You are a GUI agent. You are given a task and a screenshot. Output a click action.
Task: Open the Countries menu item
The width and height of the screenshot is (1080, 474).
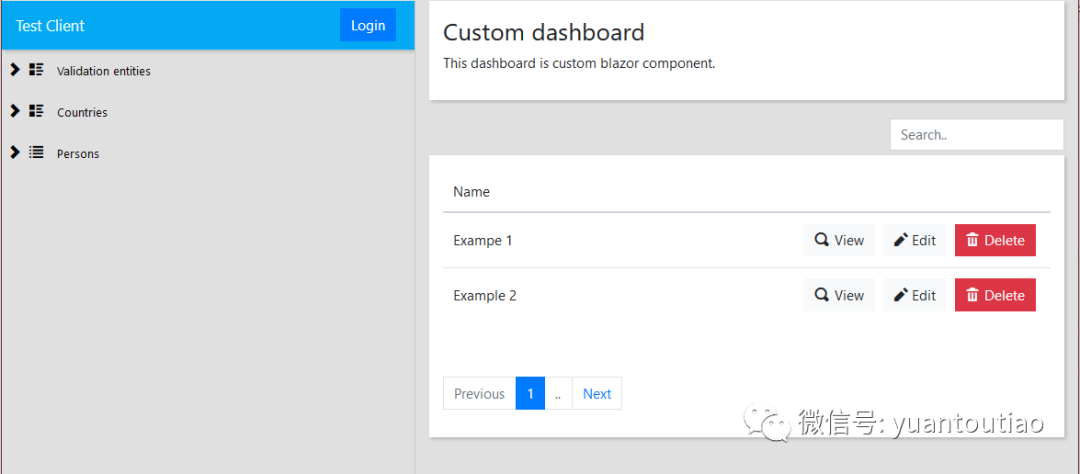pyautogui.click(x=82, y=112)
